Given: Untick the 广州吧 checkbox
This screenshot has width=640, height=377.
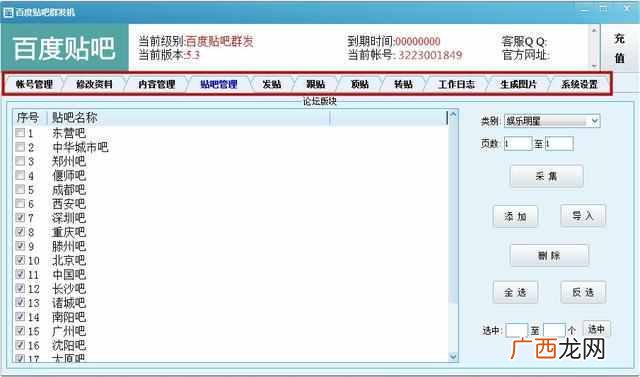Looking at the screenshot, I should coord(20,330).
